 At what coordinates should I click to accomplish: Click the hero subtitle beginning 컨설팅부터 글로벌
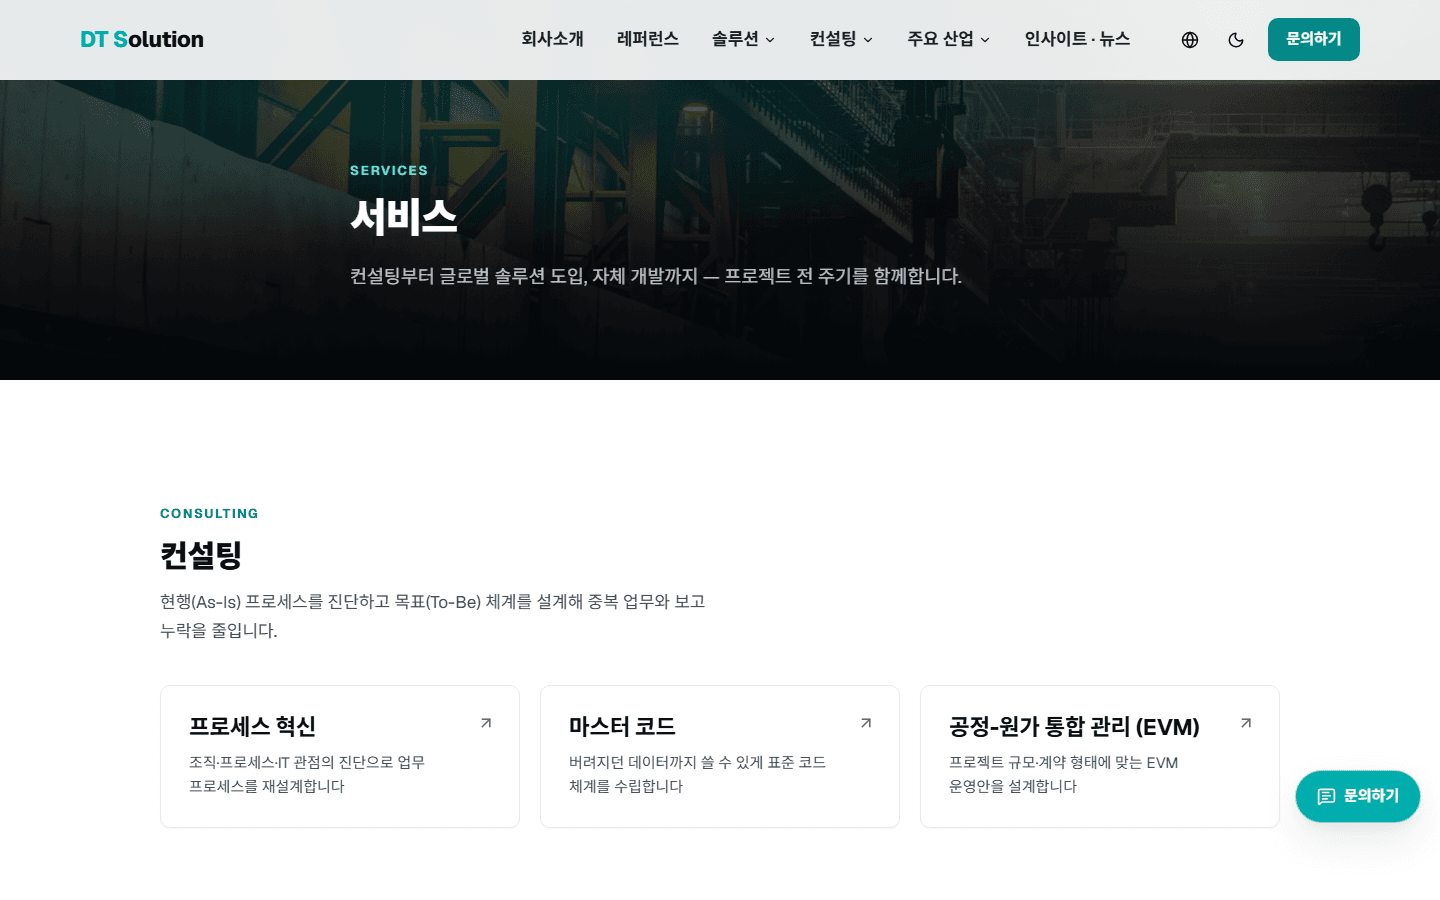point(656,276)
